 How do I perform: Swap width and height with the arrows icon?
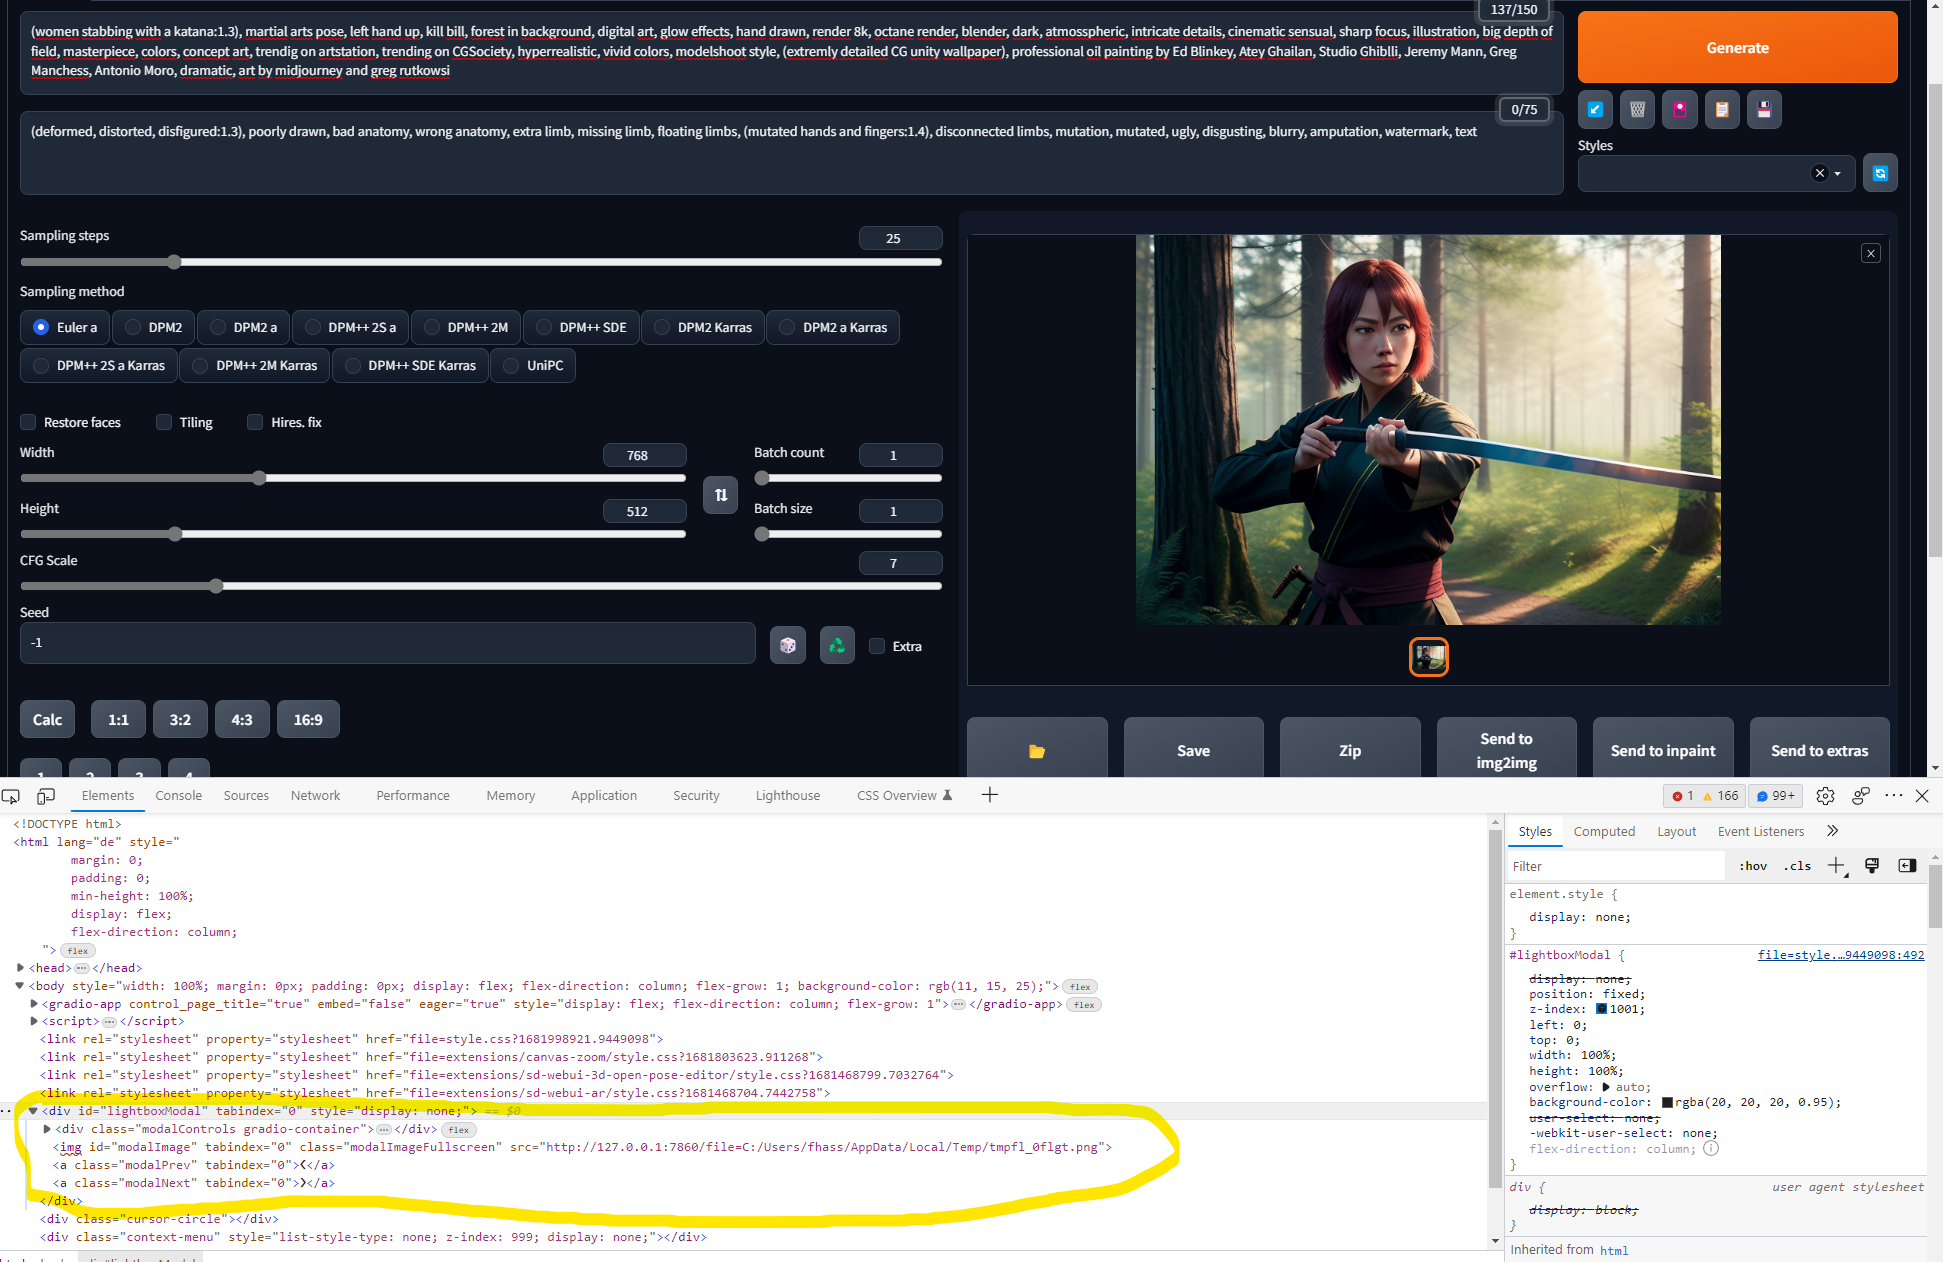click(720, 495)
